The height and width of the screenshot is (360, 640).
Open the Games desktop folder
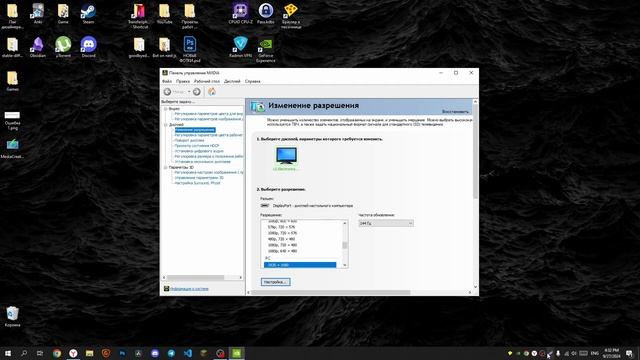[12, 81]
